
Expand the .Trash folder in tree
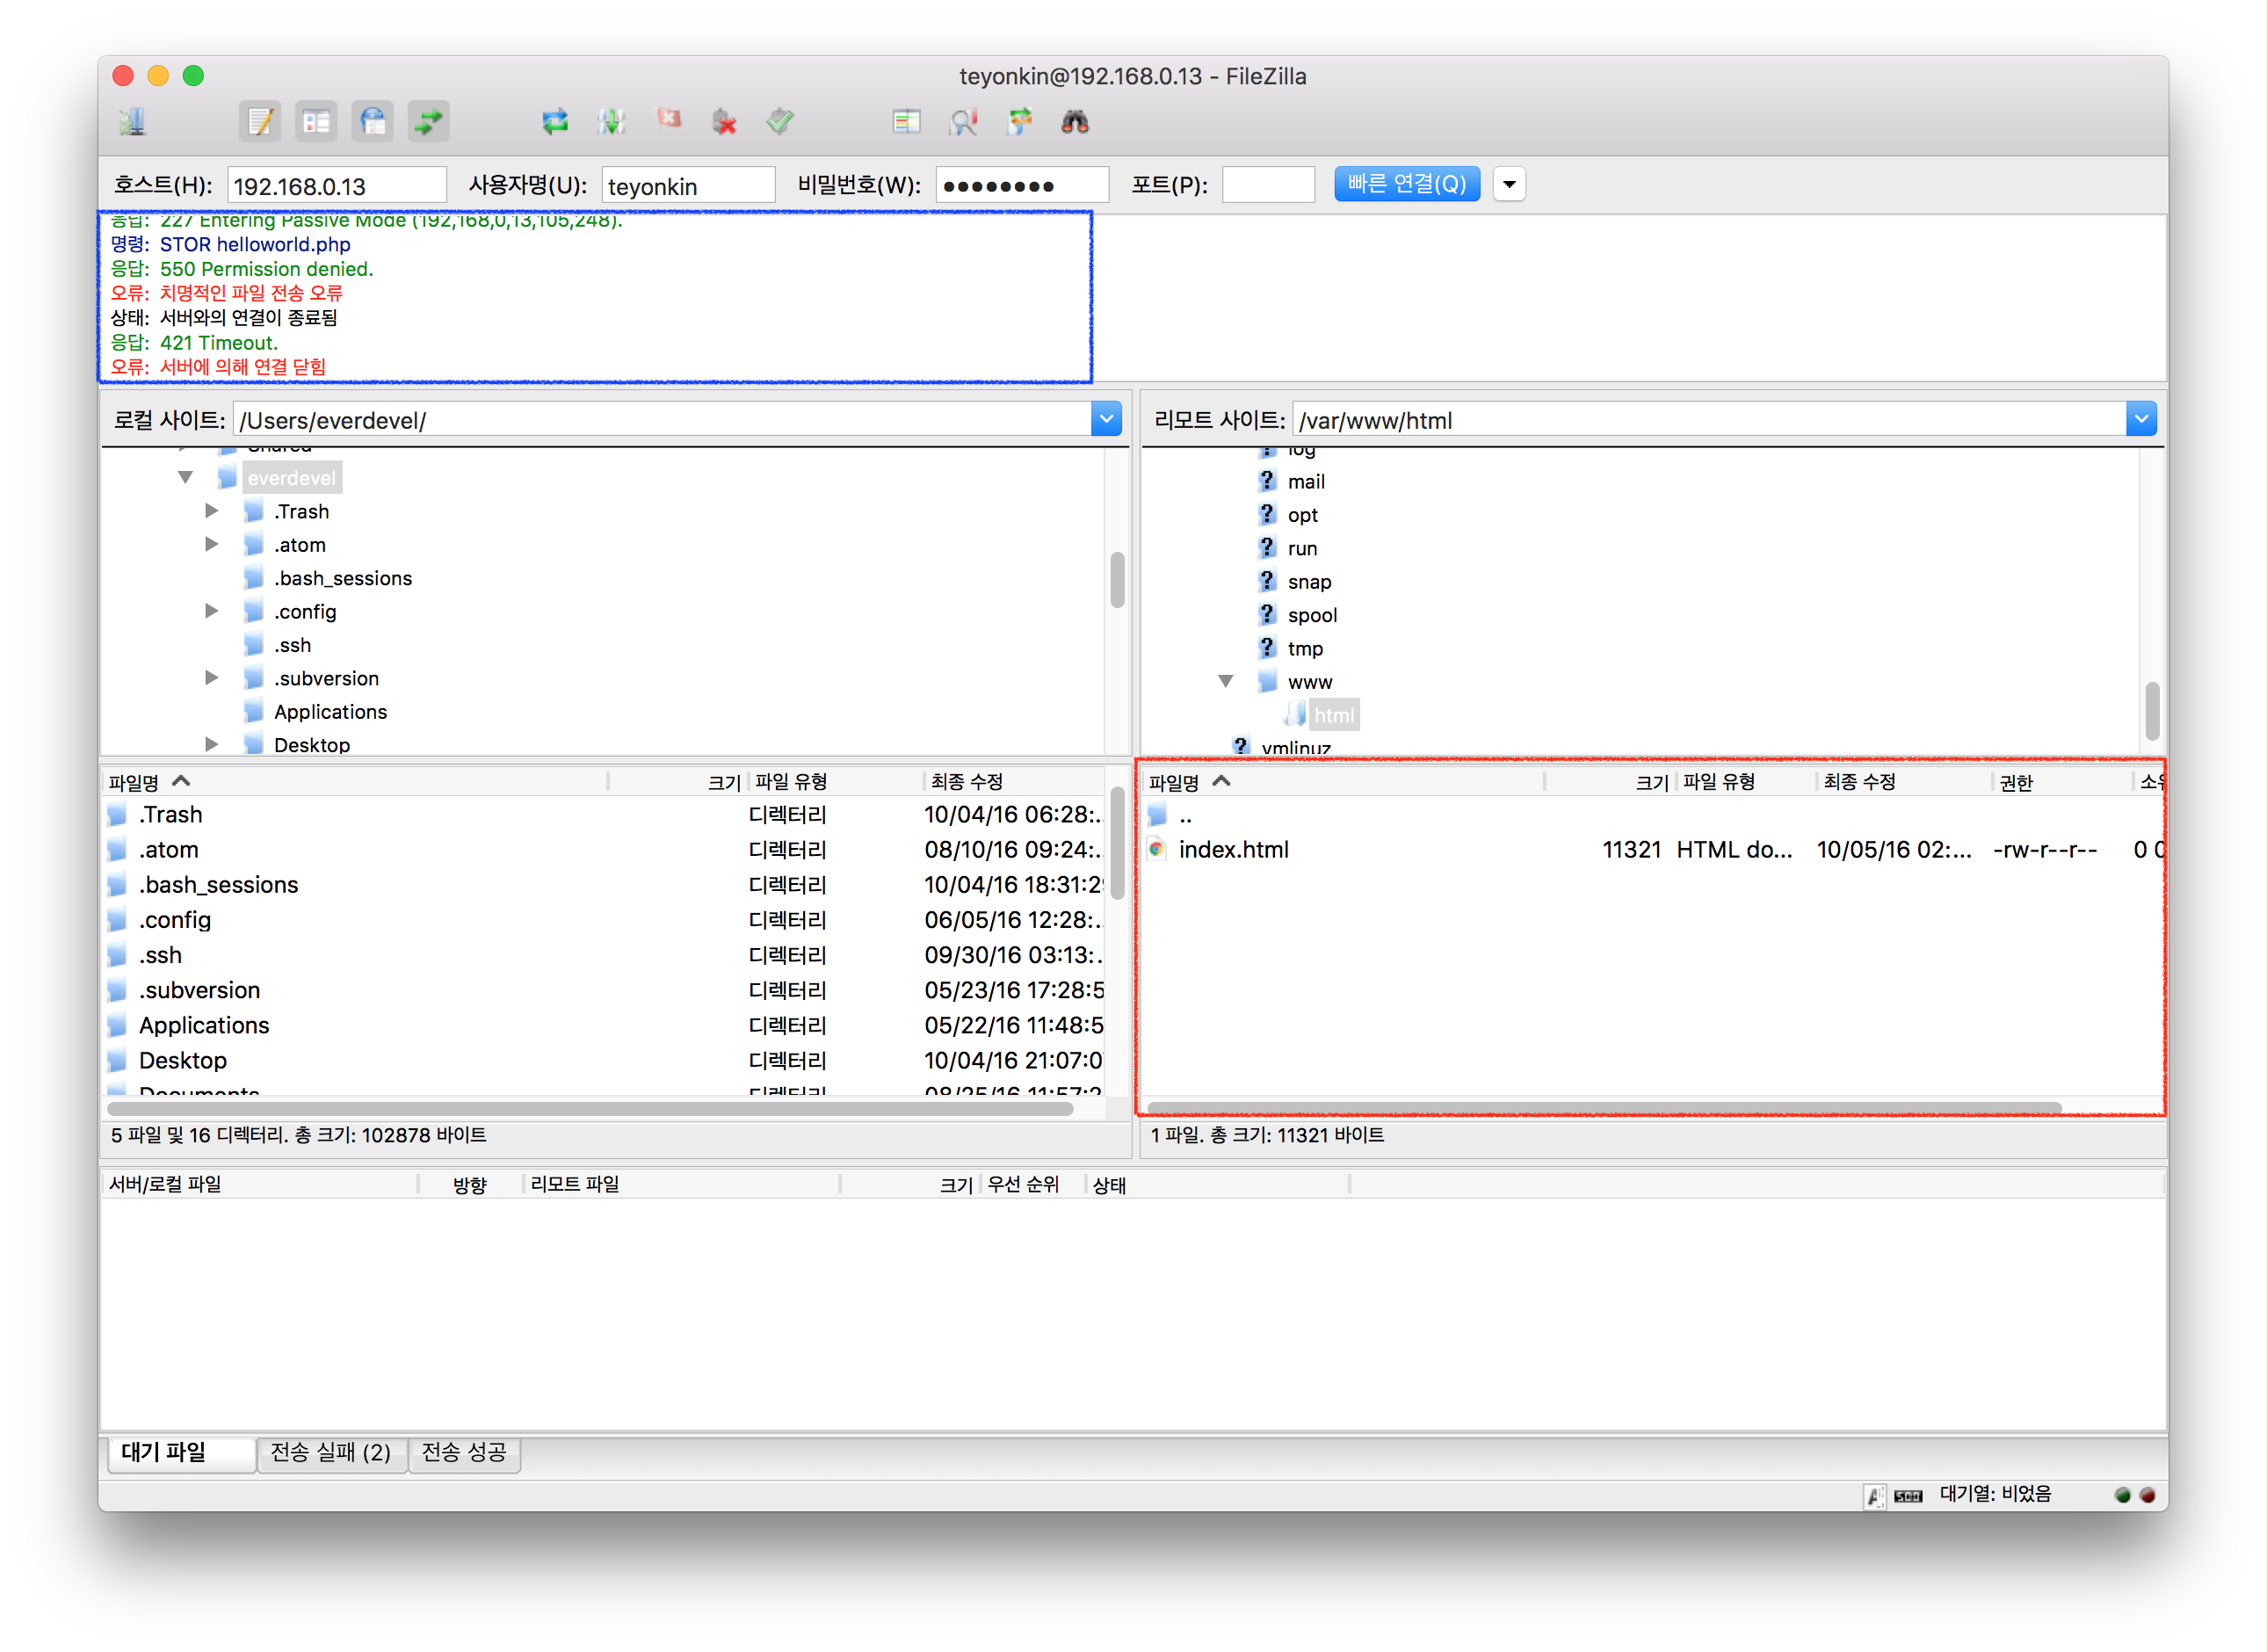211,511
